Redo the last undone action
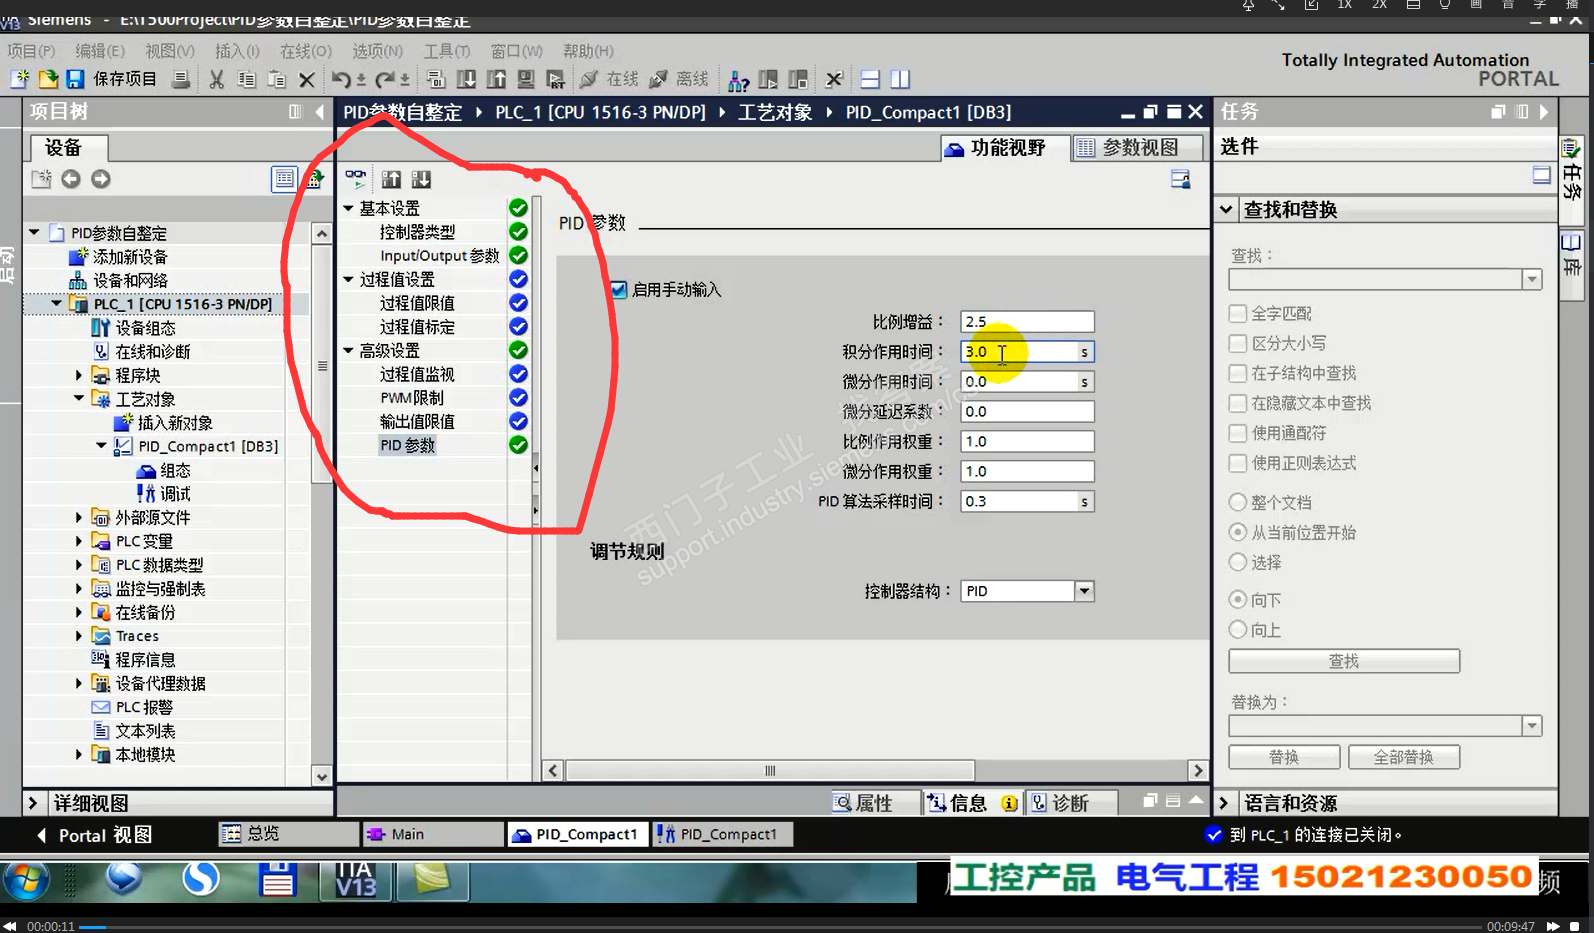Viewport: 1594px width, 933px height. (385, 79)
